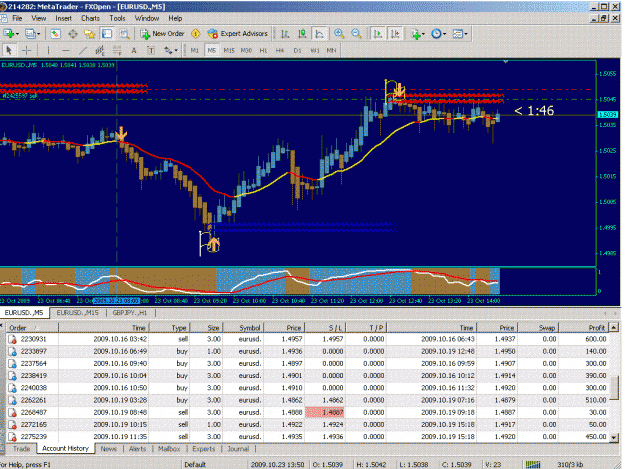Click the Profit column header
The image size is (625, 469).
click(583, 328)
